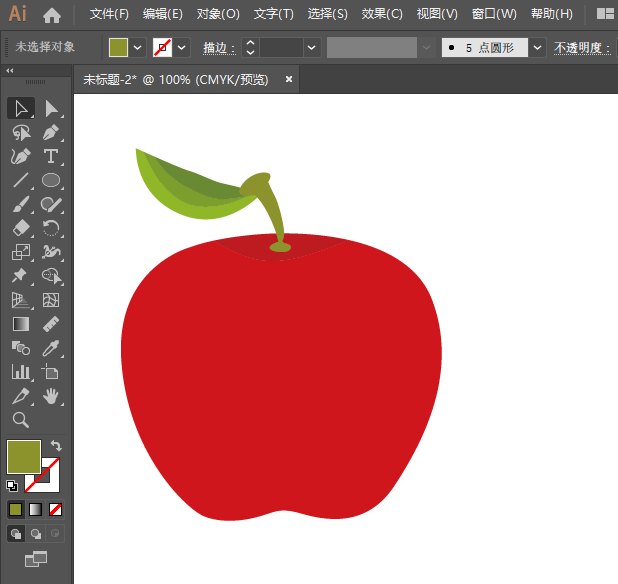Open the 5 点圆形 brush dropdown
Viewport: 618px width, 584px height.
pos(538,47)
